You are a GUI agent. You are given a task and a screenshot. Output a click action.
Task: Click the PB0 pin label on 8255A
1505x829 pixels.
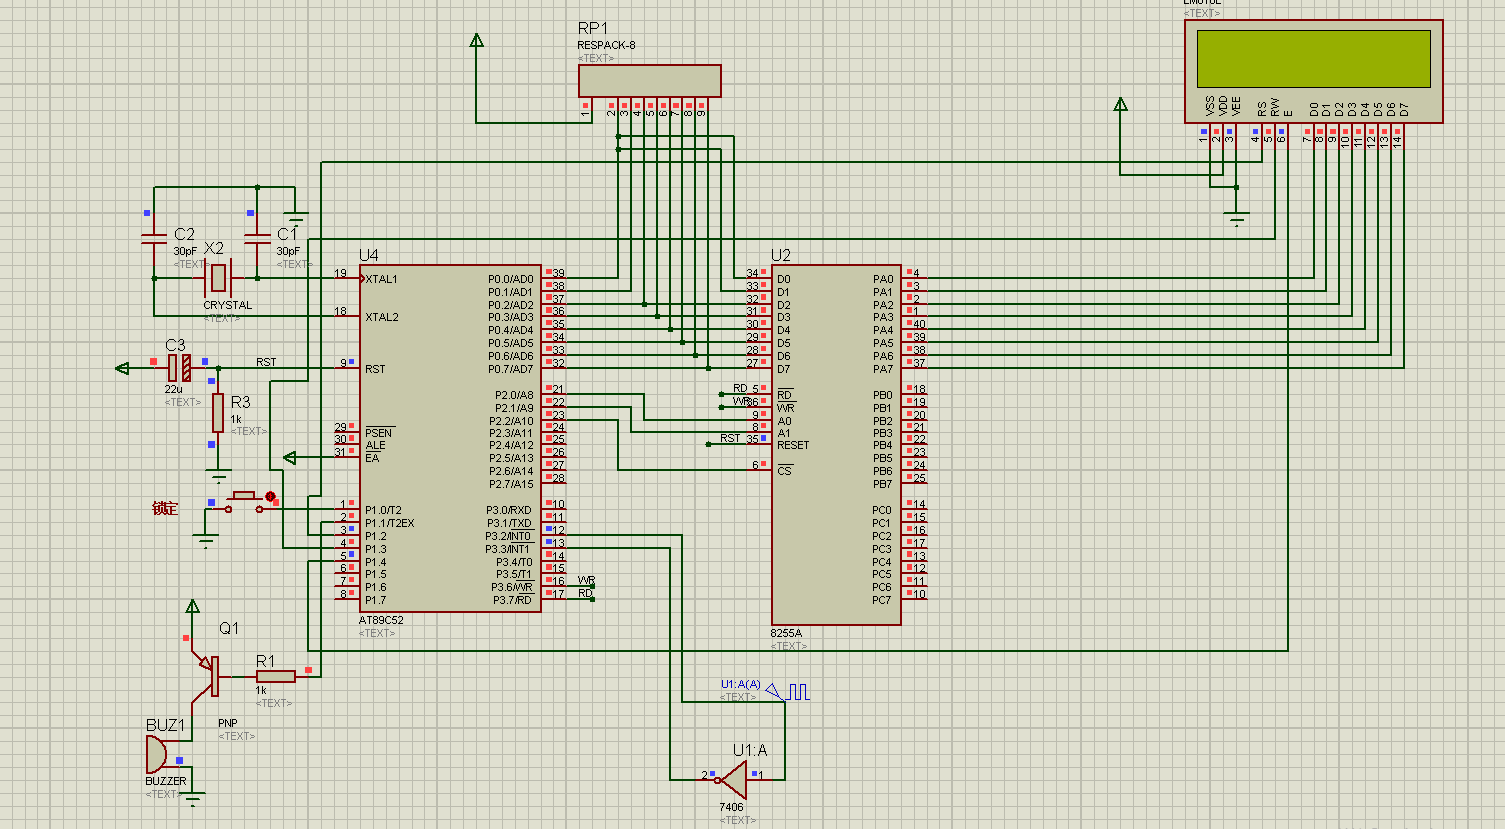(x=882, y=395)
